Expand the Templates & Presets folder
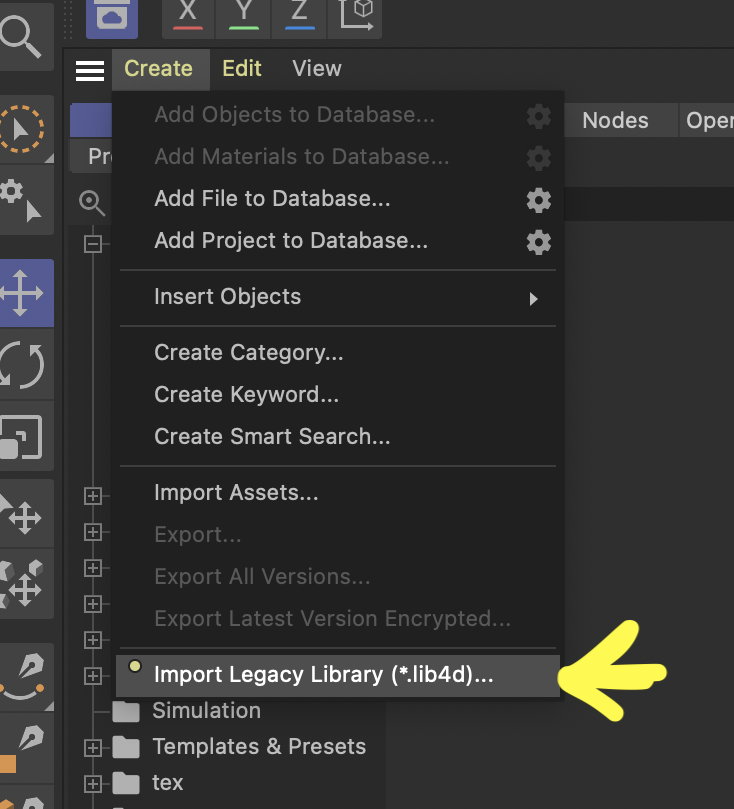Viewport: 734px width, 809px height. click(93, 747)
